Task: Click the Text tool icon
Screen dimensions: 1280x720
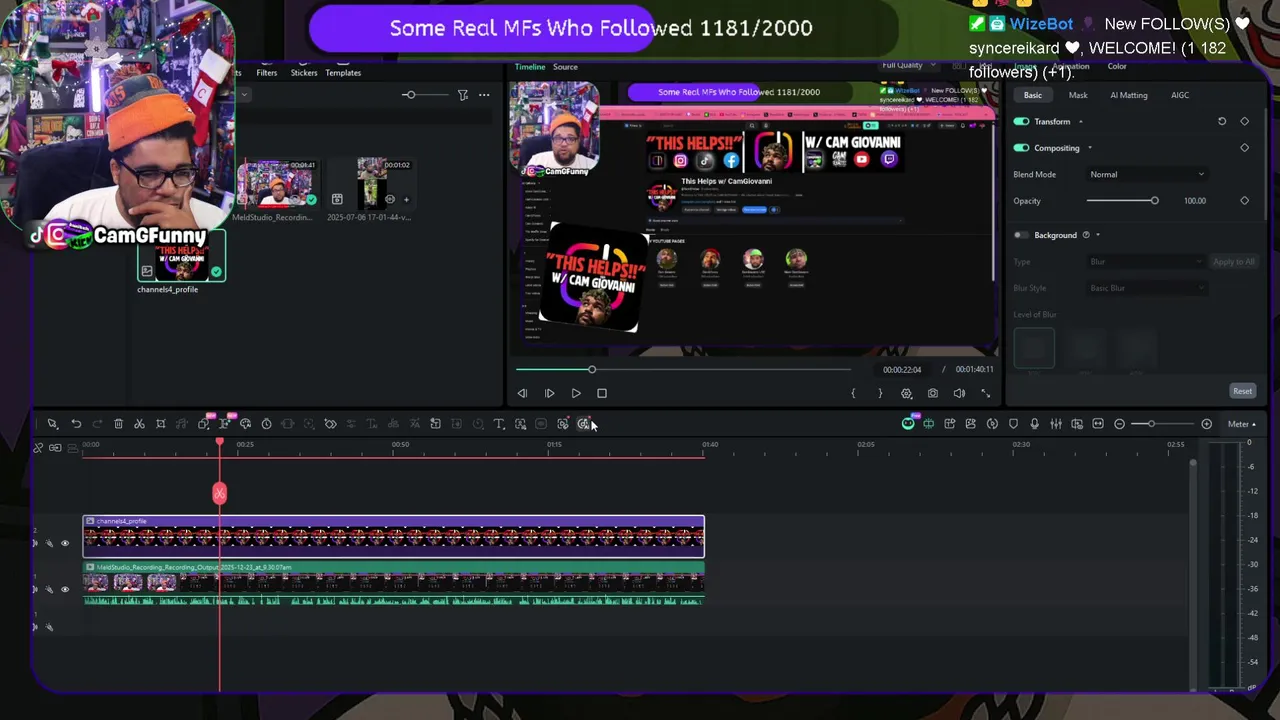Action: click(498, 424)
